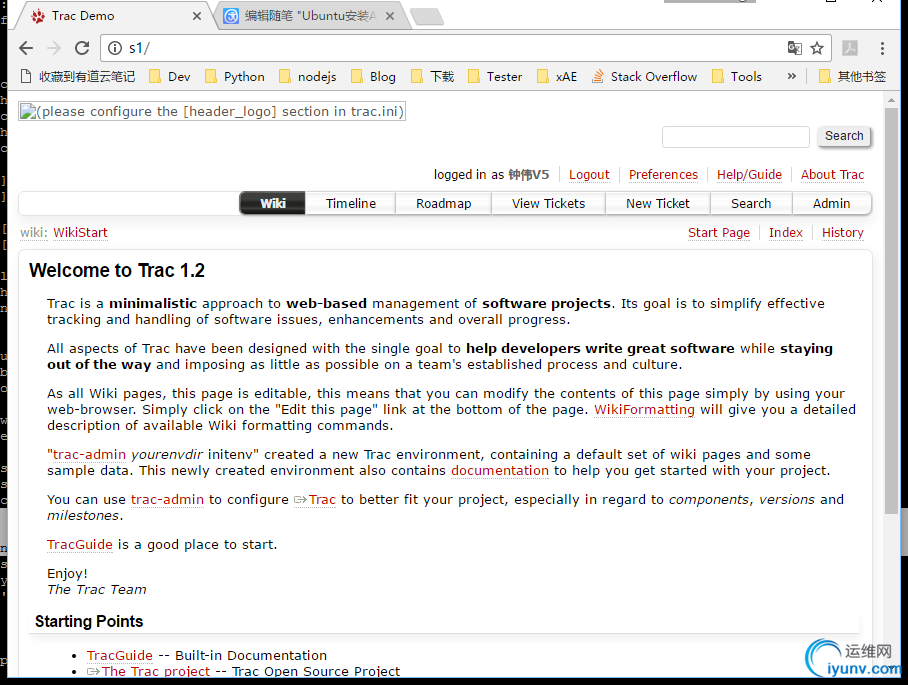Open the View Tickets navigation tab

[x=548, y=203]
